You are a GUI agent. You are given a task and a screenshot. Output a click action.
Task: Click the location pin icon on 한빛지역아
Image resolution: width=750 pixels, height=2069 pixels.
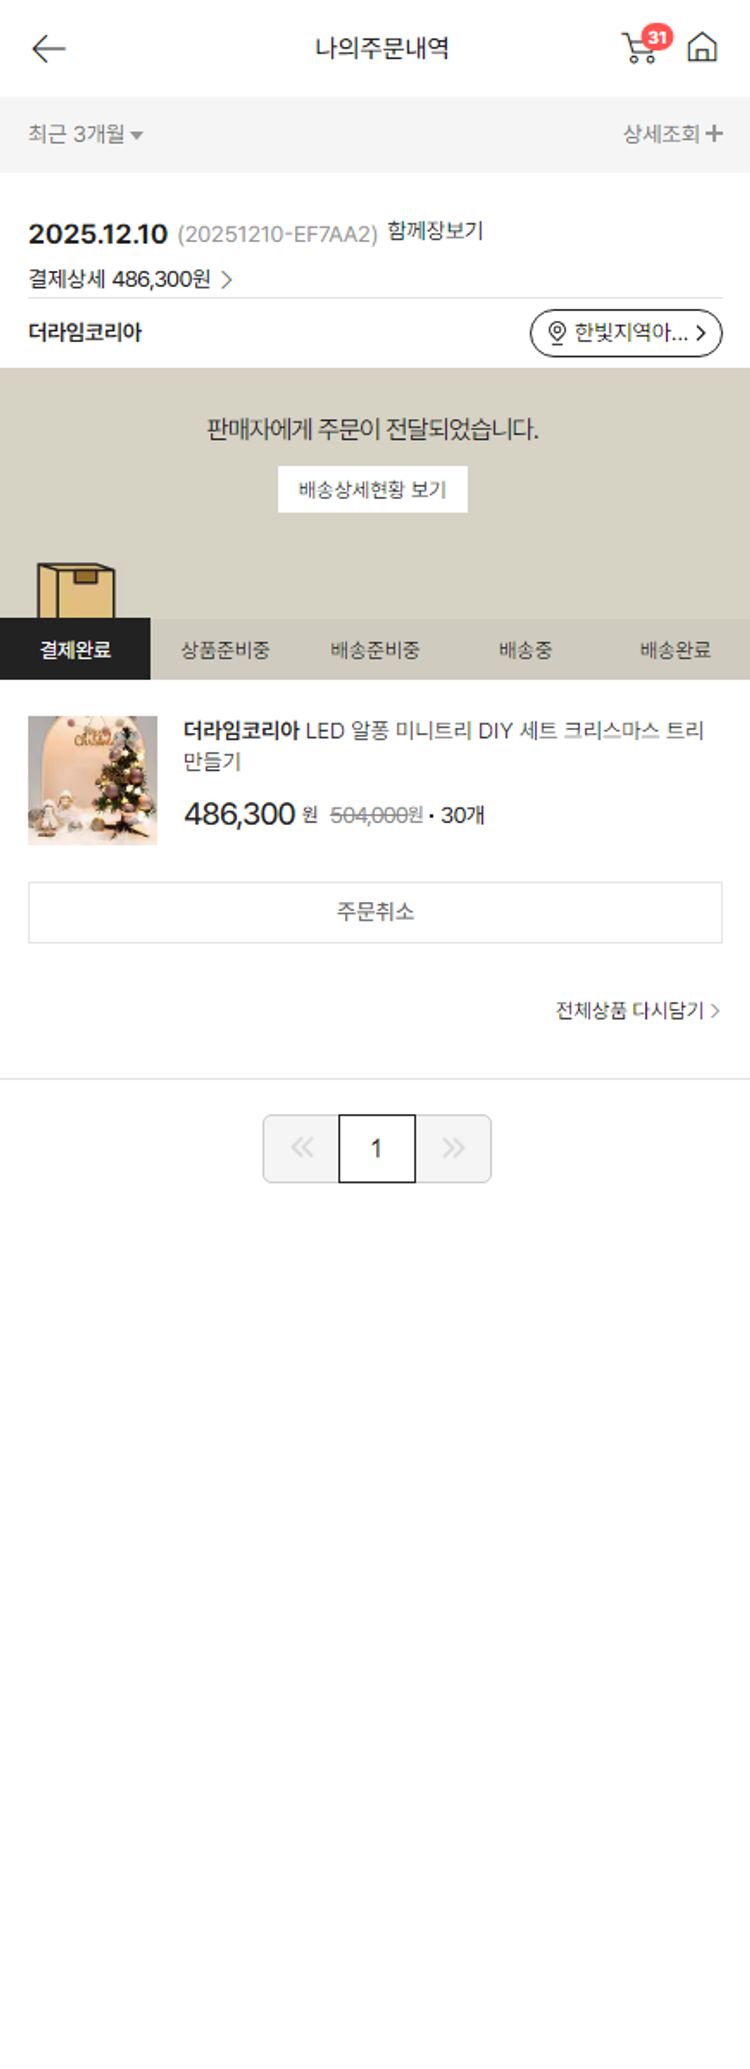tap(557, 333)
